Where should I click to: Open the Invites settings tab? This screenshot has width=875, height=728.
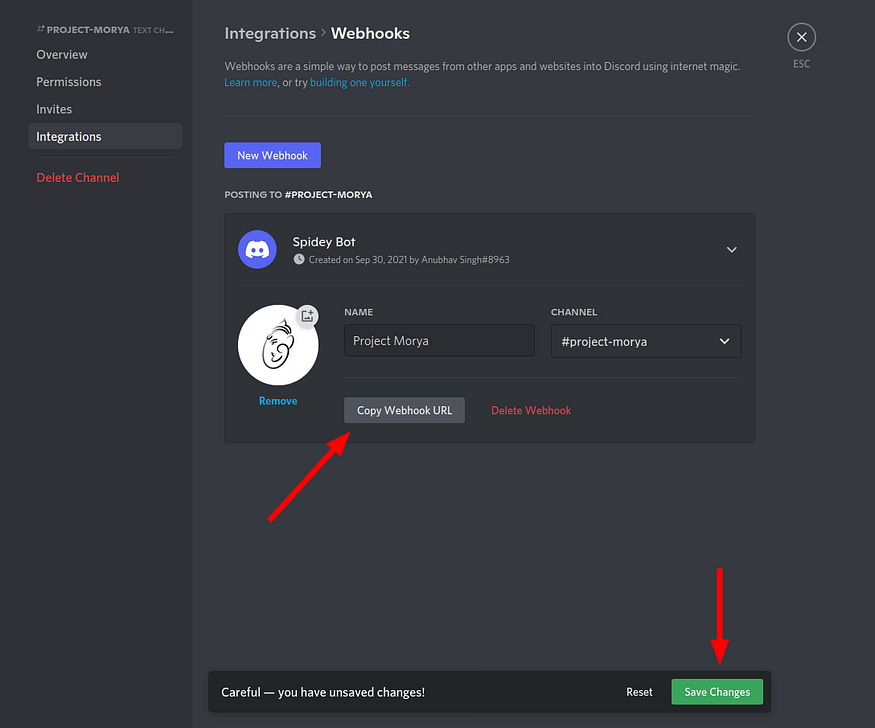(54, 109)
